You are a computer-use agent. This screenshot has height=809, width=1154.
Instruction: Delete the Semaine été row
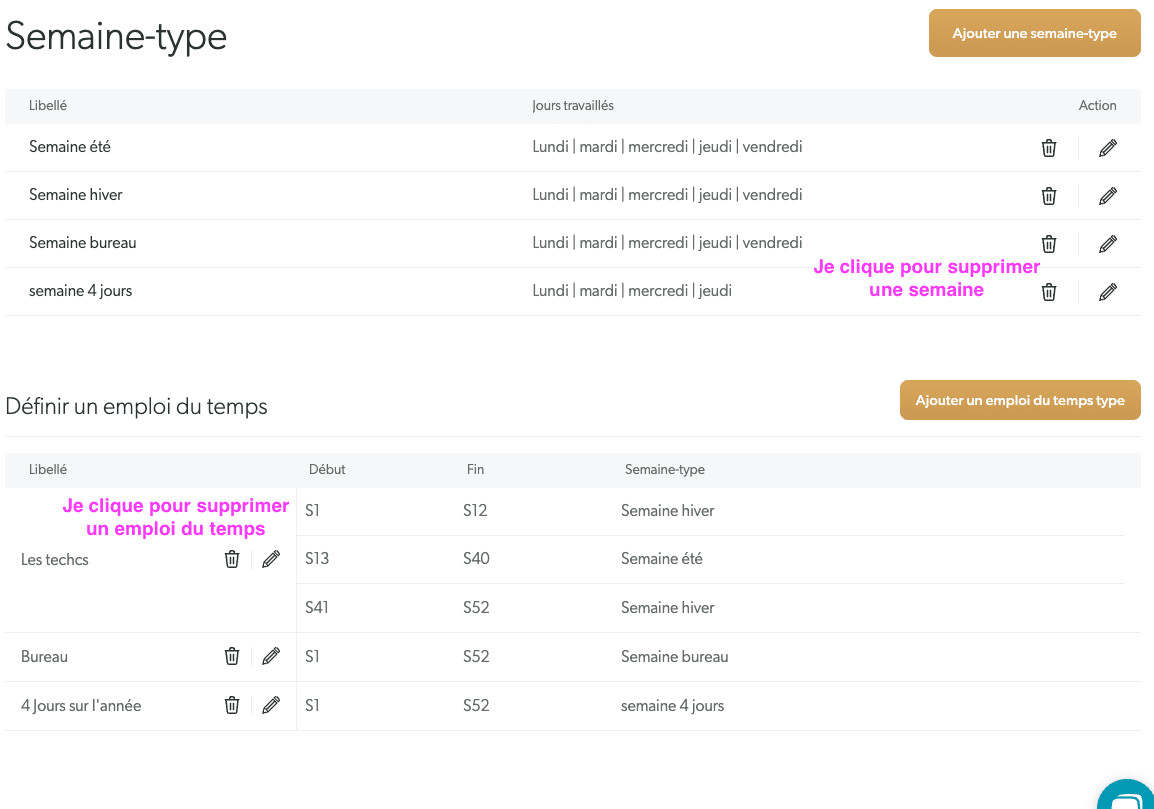click(x=1049, y=148)
